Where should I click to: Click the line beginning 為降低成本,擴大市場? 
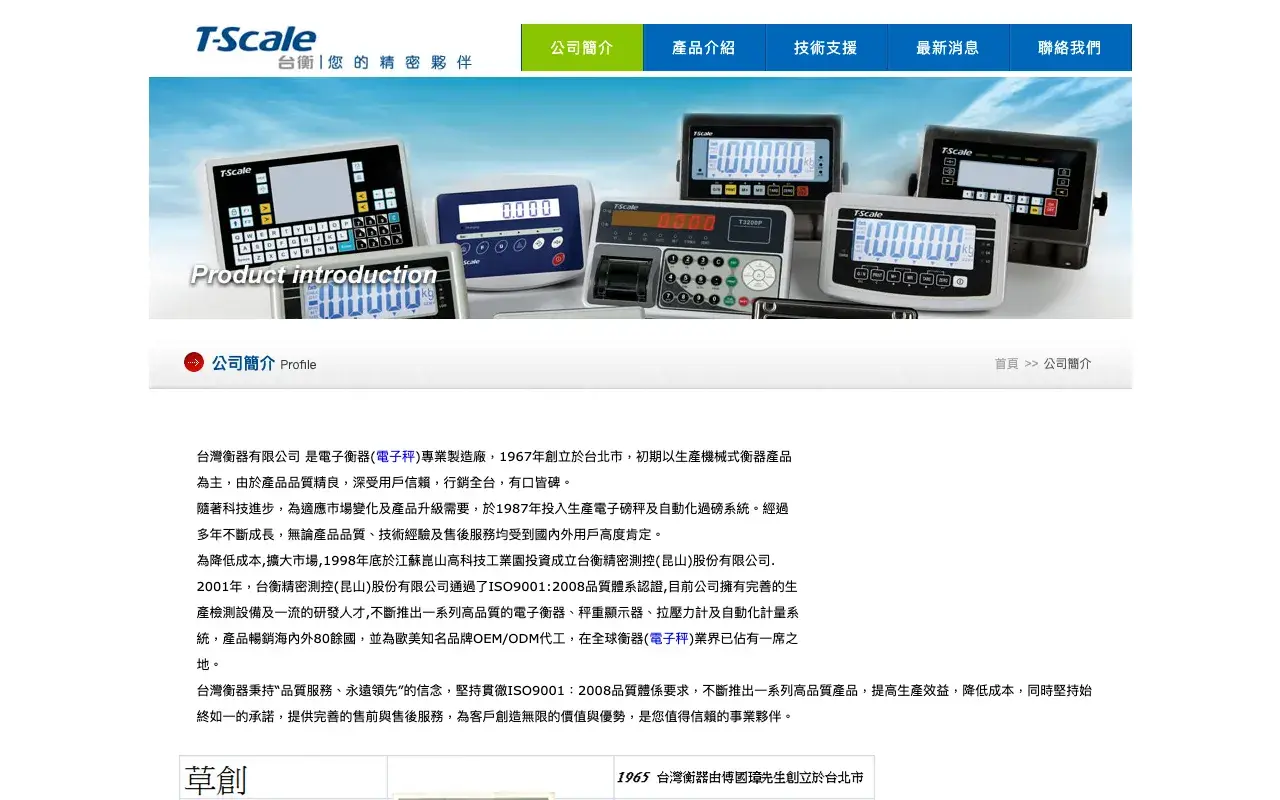pos(486,560)
